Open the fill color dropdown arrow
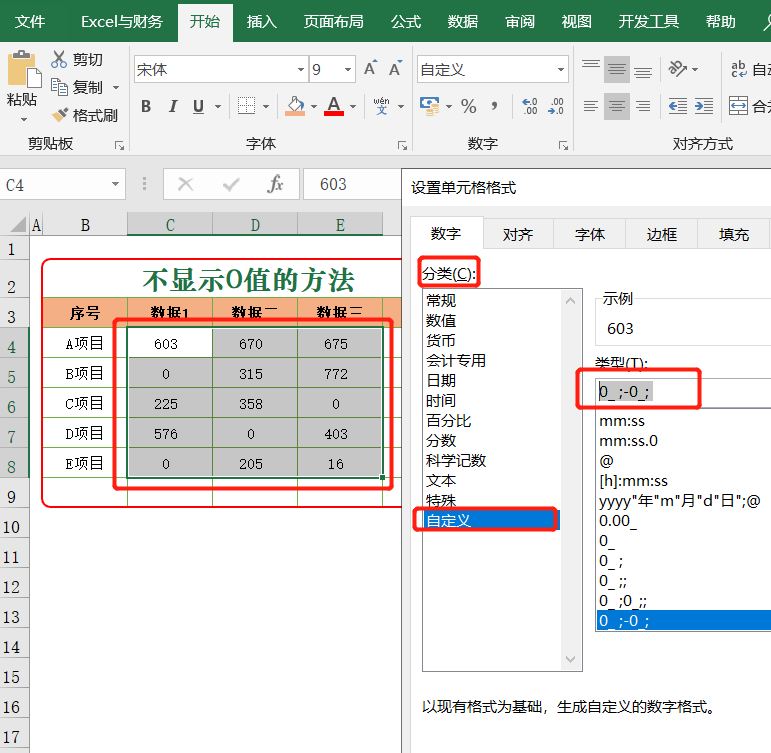The height and width of the screenshot is (753, 771). [314, 106]
